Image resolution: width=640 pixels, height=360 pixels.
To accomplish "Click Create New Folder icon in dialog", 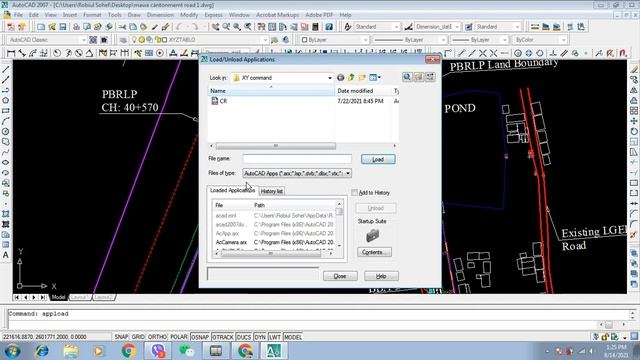I will click(362, 77).
